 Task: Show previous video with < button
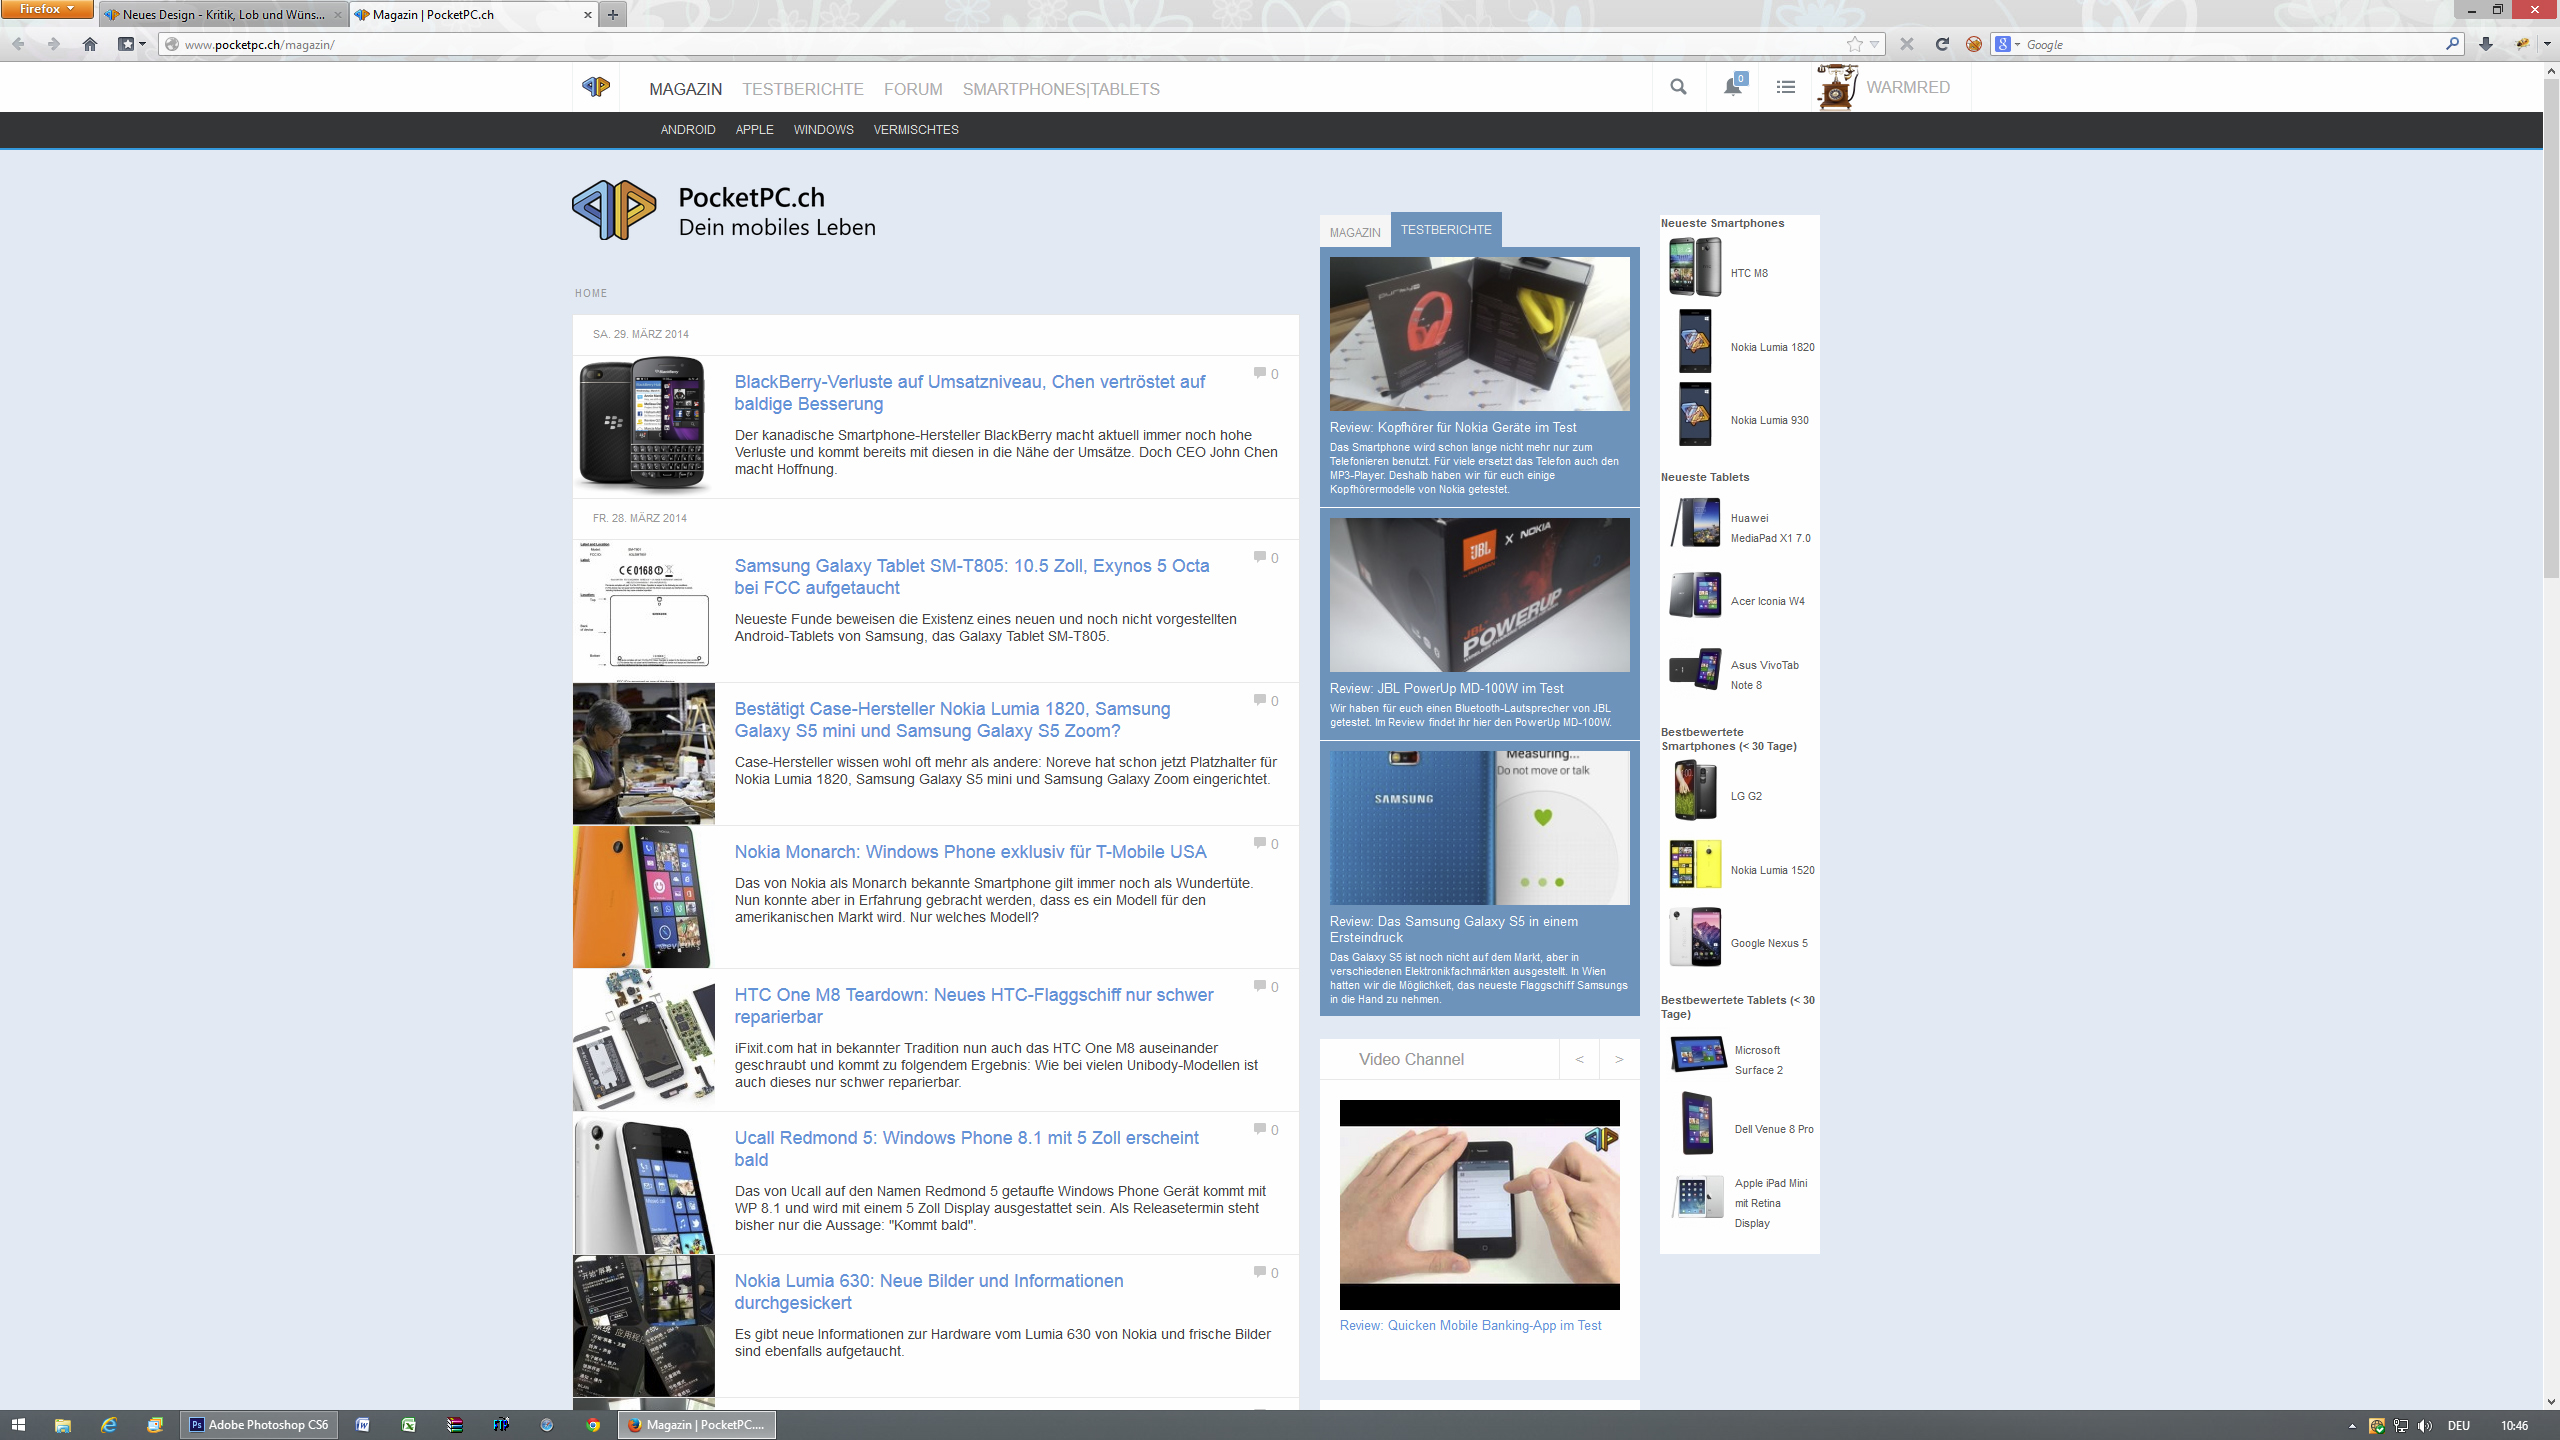[1579, 1059]
